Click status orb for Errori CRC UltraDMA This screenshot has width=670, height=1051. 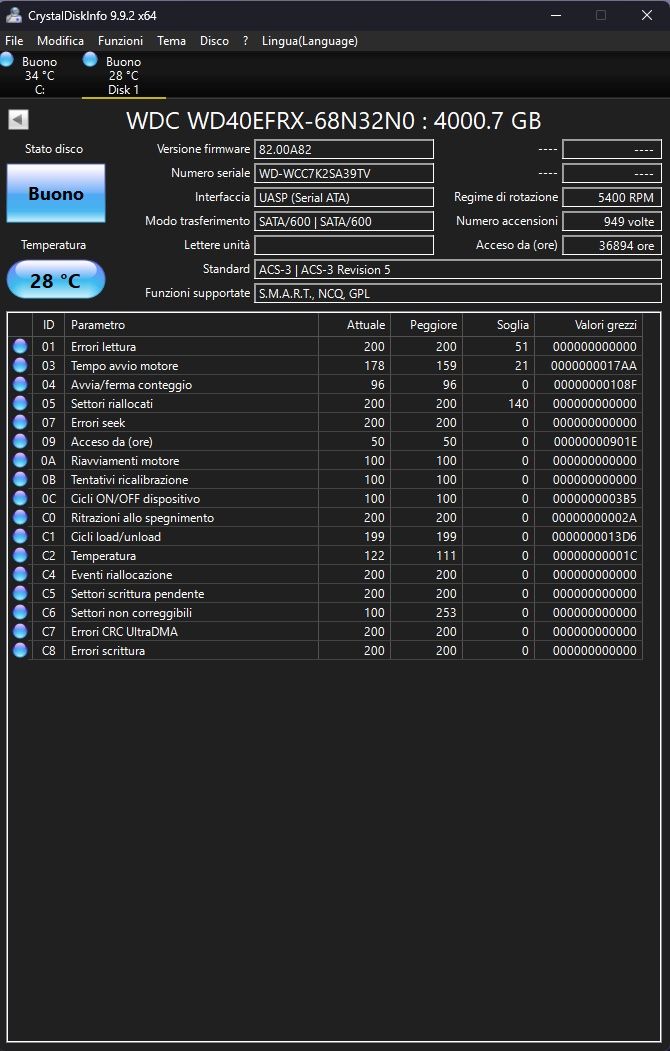(20, 631)
